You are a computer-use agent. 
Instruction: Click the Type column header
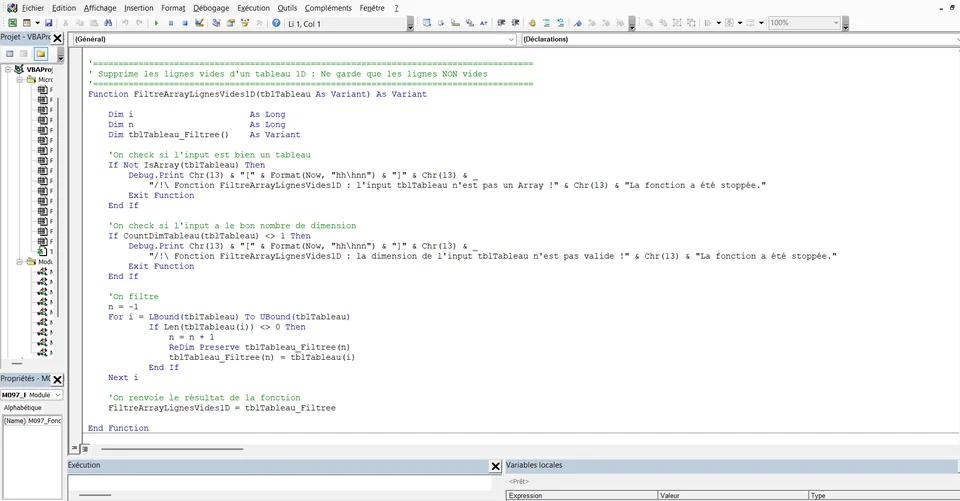(x=884, y=495)
